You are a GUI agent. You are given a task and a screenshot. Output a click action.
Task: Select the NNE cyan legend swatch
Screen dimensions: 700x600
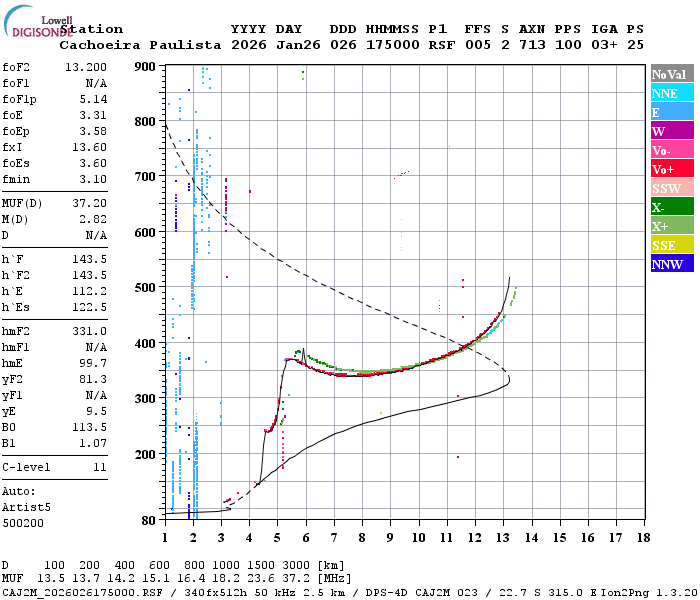click(672, 93)
